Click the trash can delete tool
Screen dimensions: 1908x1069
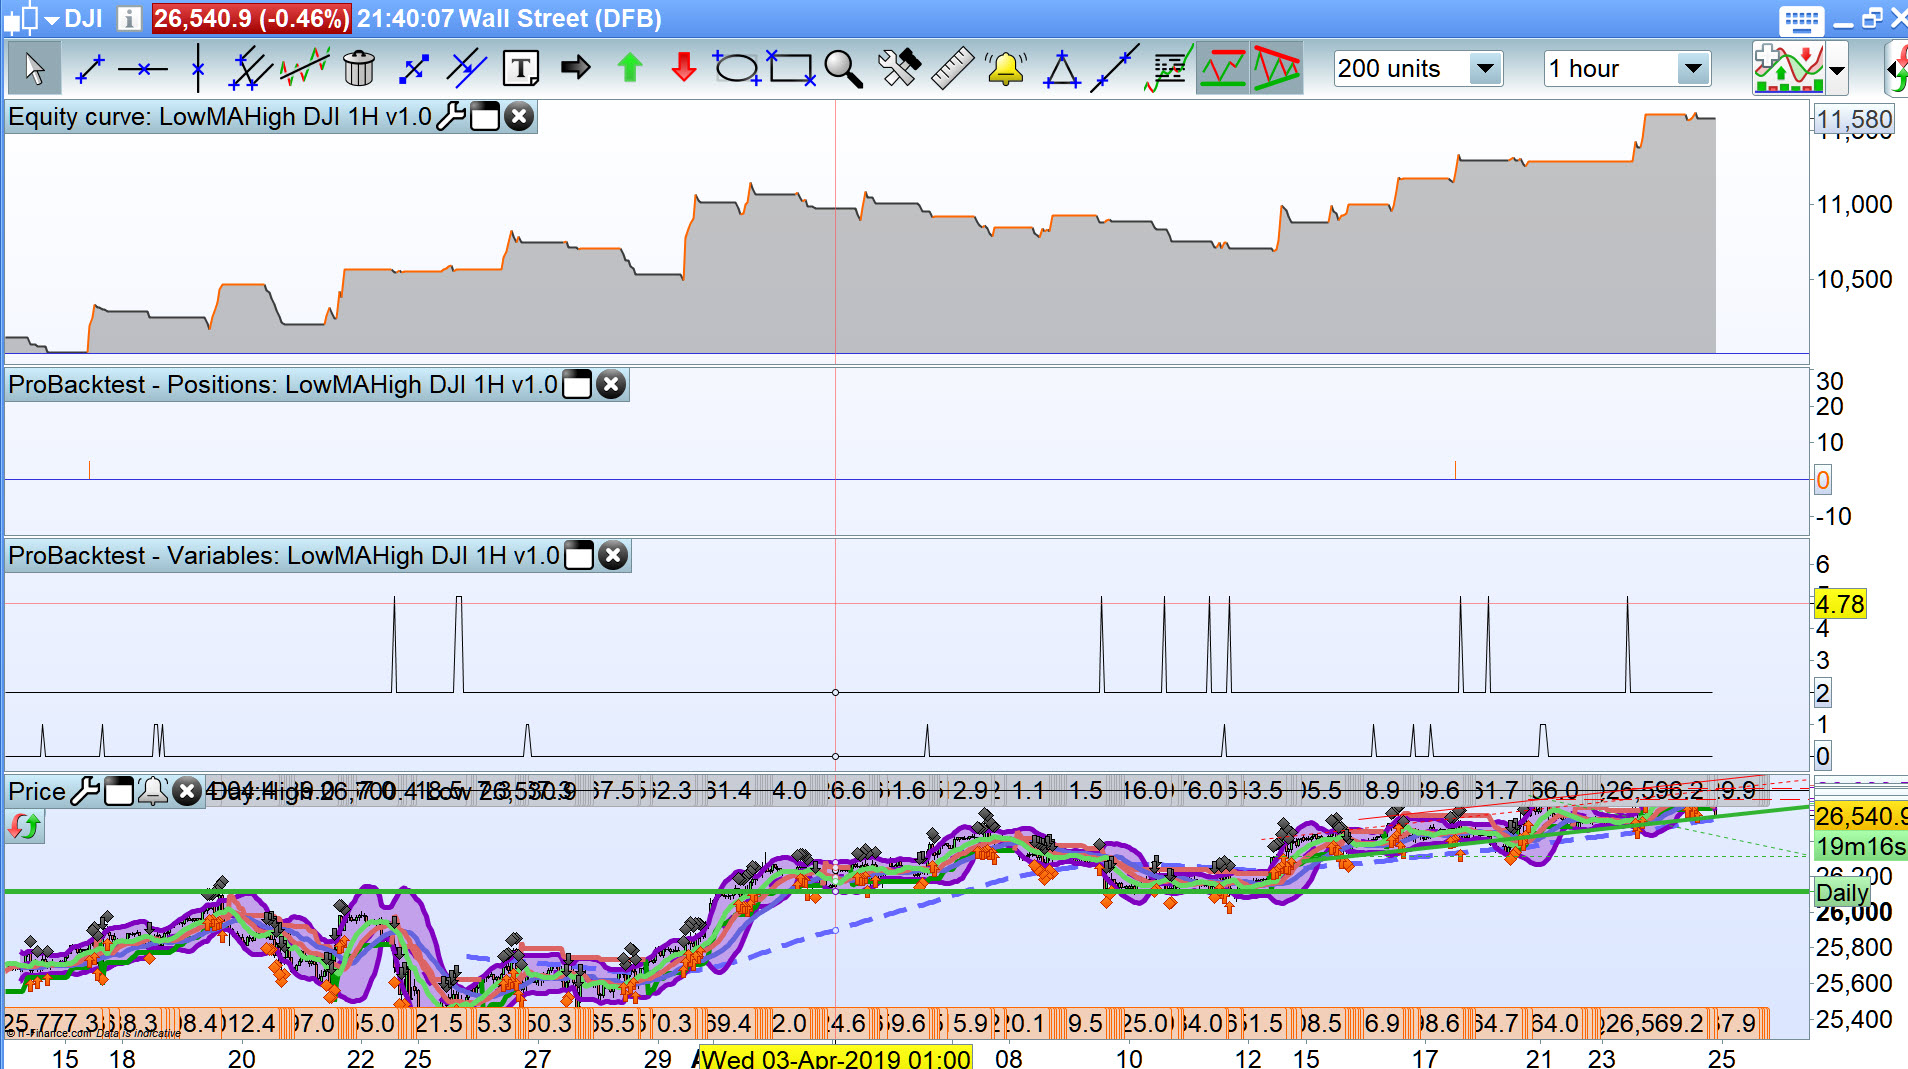[358, 69]
